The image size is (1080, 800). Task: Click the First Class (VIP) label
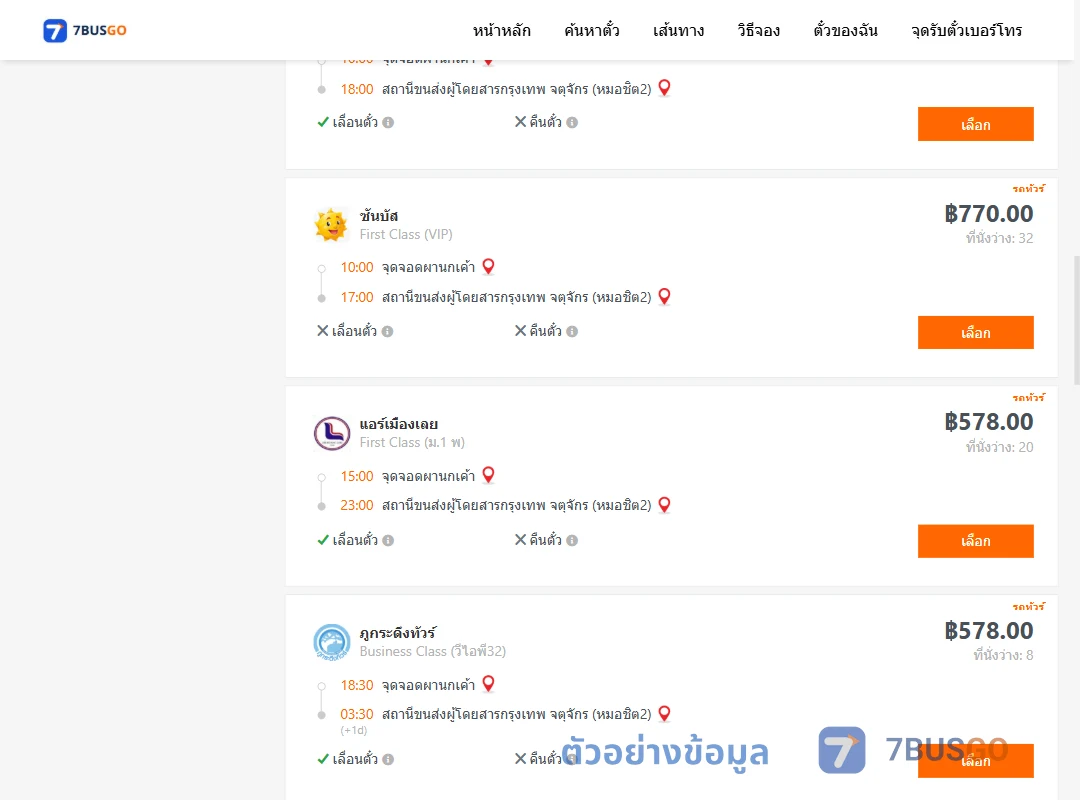[x=406, y=234]
